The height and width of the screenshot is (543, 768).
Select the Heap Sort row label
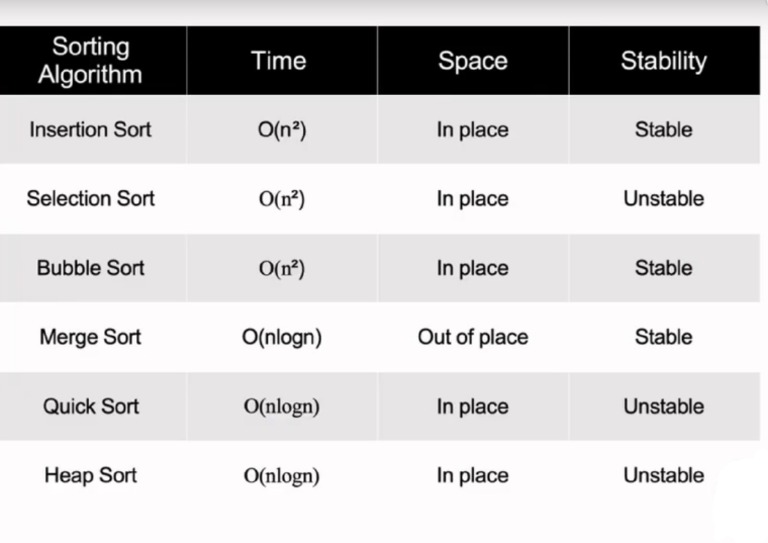91,475
